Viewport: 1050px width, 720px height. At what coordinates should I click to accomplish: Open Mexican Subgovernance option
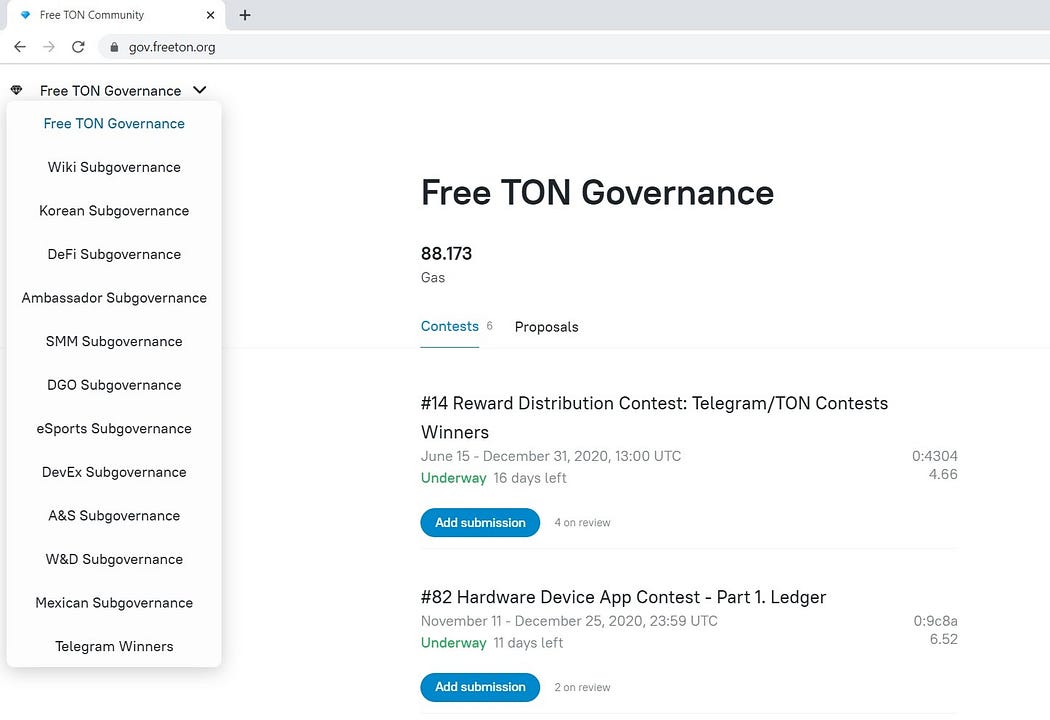click(114, 603)
